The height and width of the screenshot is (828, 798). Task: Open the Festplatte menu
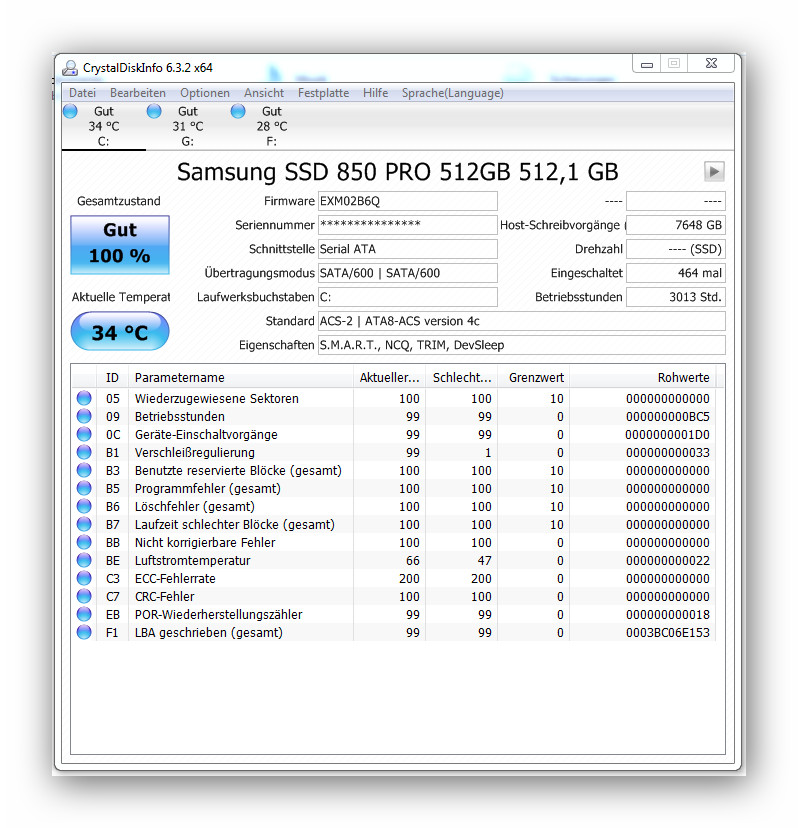[323, 93]
